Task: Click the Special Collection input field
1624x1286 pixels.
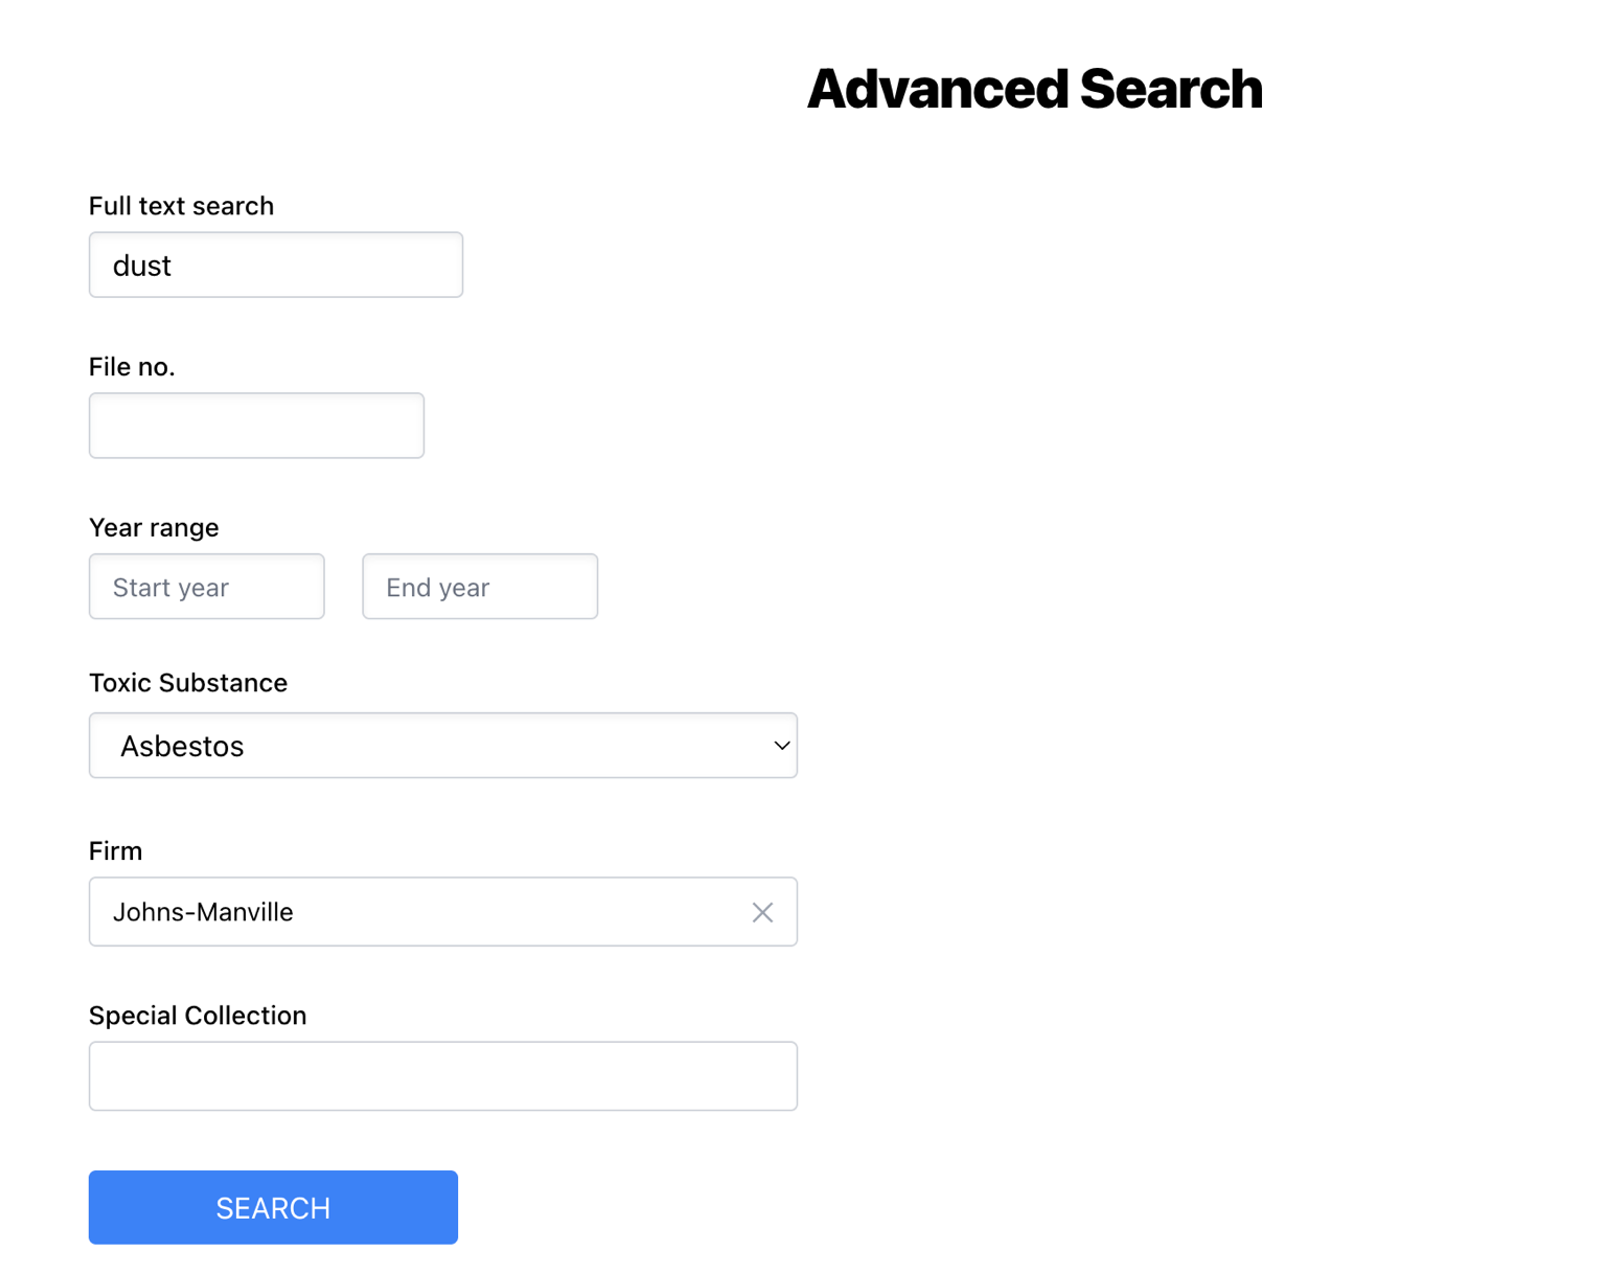Action: [x=443, y=1076]
